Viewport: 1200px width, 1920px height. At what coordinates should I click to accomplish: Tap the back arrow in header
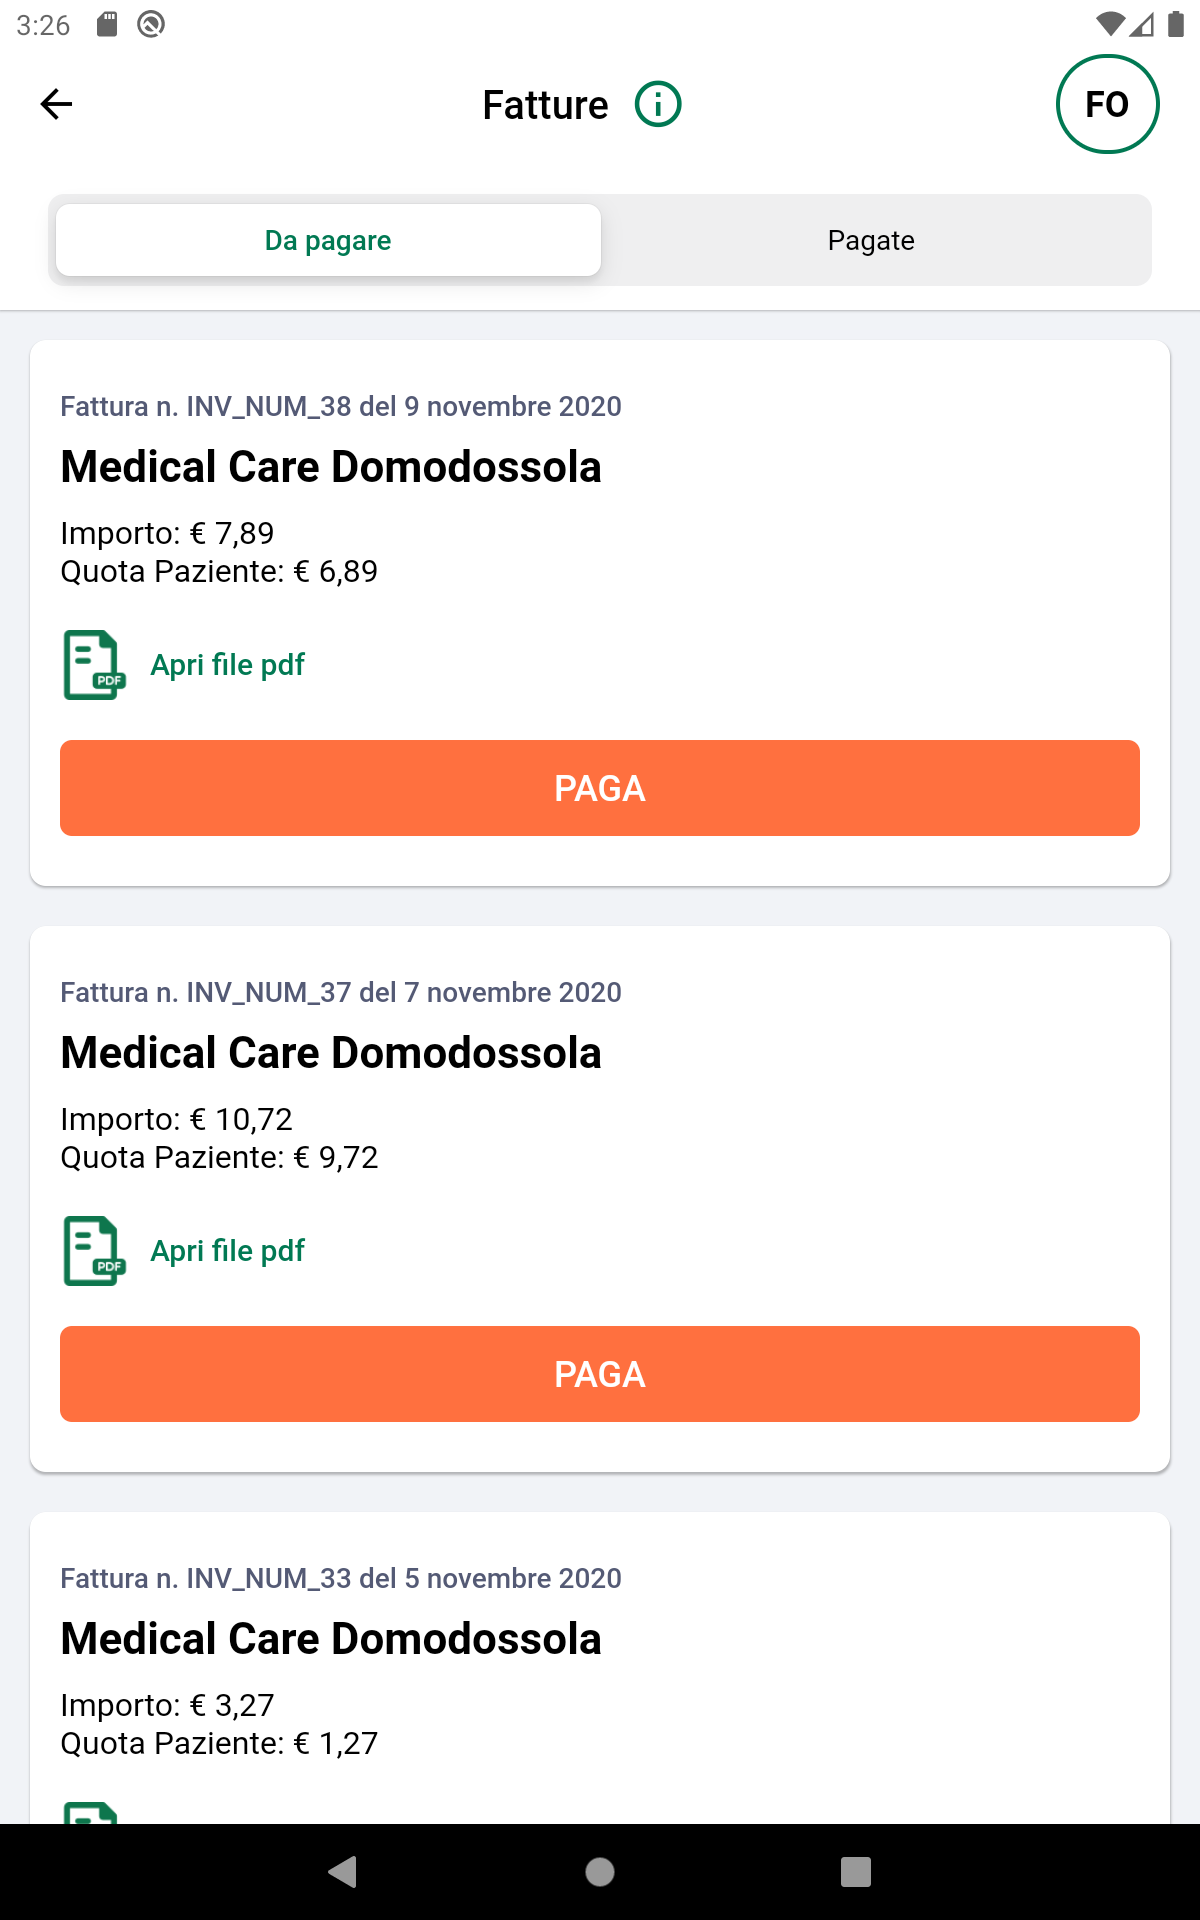point(56,104)
